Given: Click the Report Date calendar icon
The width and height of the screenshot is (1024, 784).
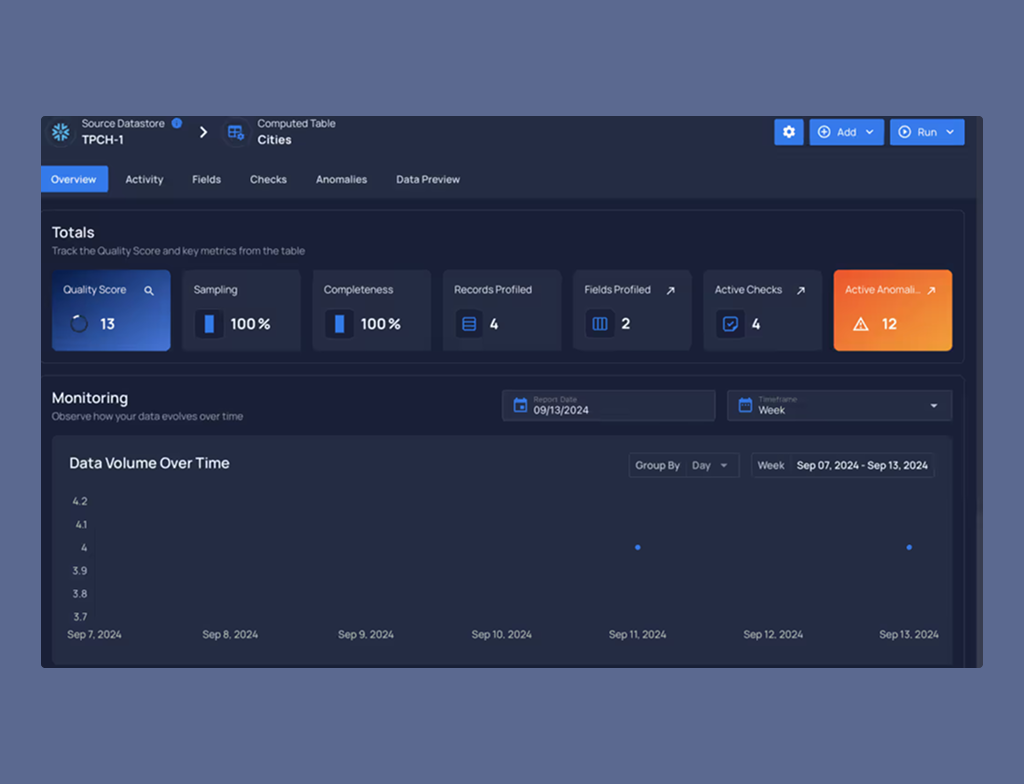Looking at the screenshot, I should (520, 405).
